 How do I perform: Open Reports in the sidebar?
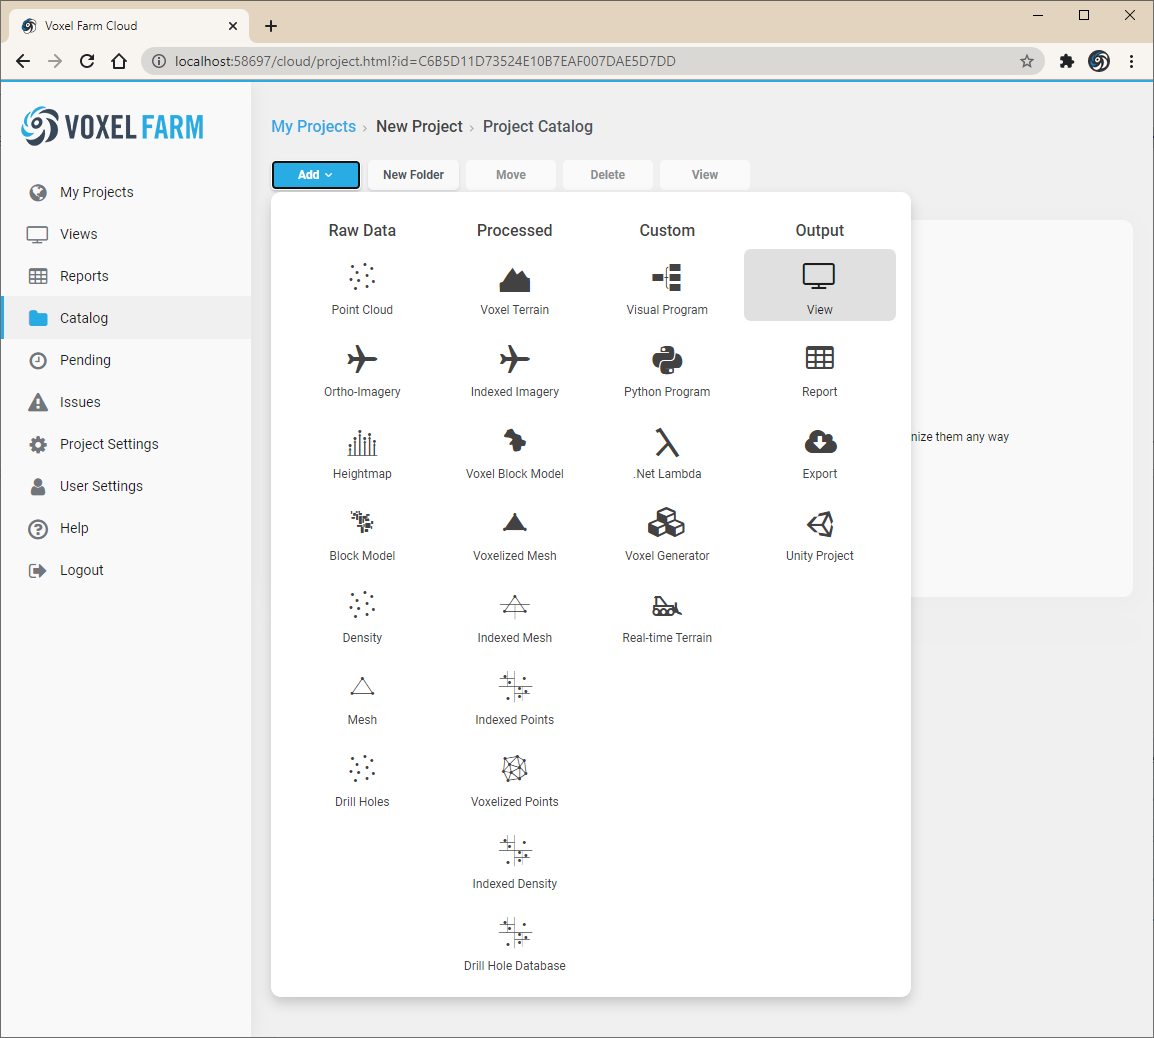(x=126, y=276)
